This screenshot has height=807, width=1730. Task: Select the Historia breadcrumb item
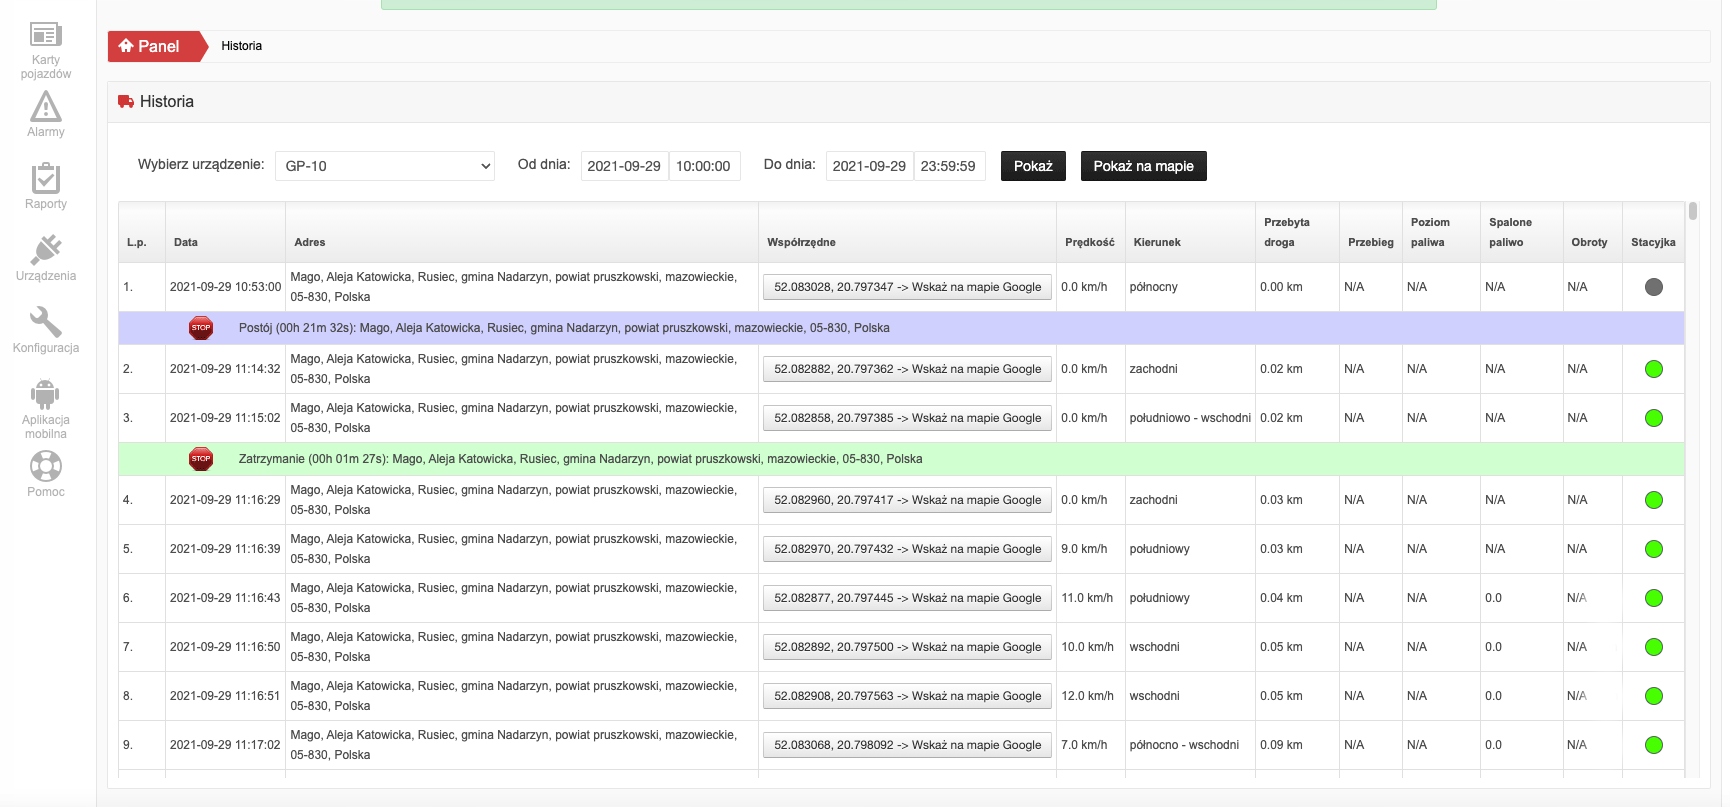coord(242,46)
